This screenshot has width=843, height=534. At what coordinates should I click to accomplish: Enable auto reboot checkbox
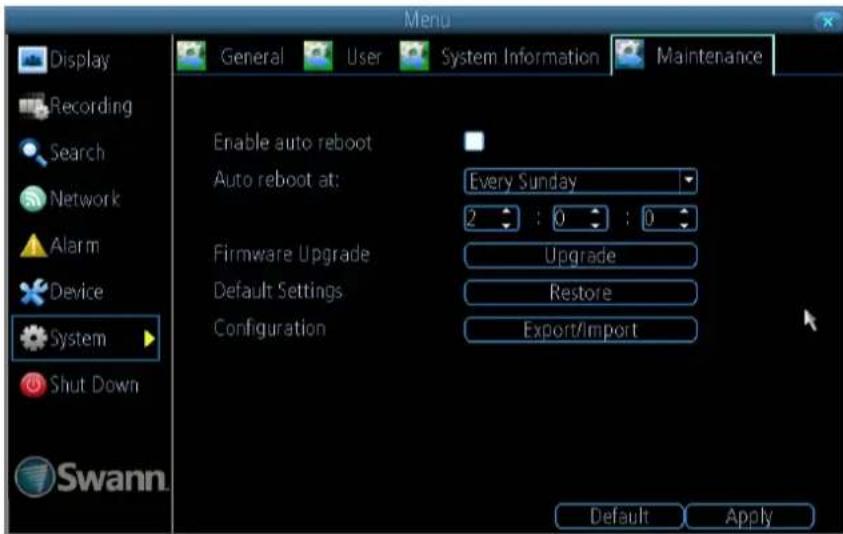pyautogui.click(x=474, y=141)
